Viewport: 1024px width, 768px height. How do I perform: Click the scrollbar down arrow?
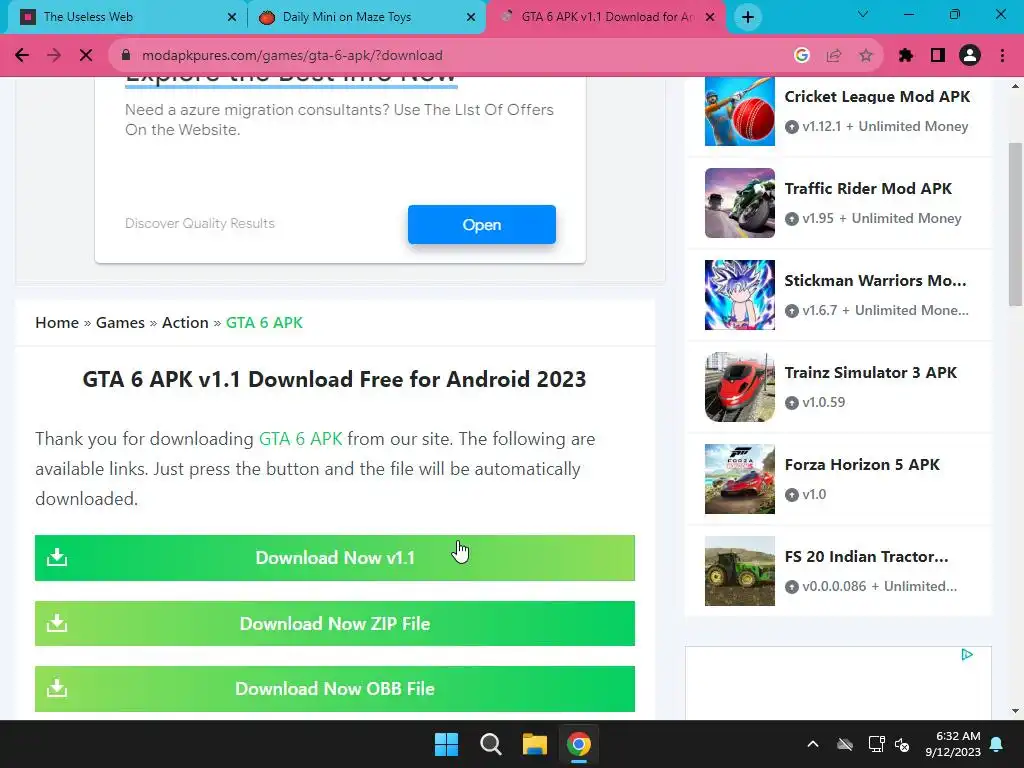tap(1016, 711)
